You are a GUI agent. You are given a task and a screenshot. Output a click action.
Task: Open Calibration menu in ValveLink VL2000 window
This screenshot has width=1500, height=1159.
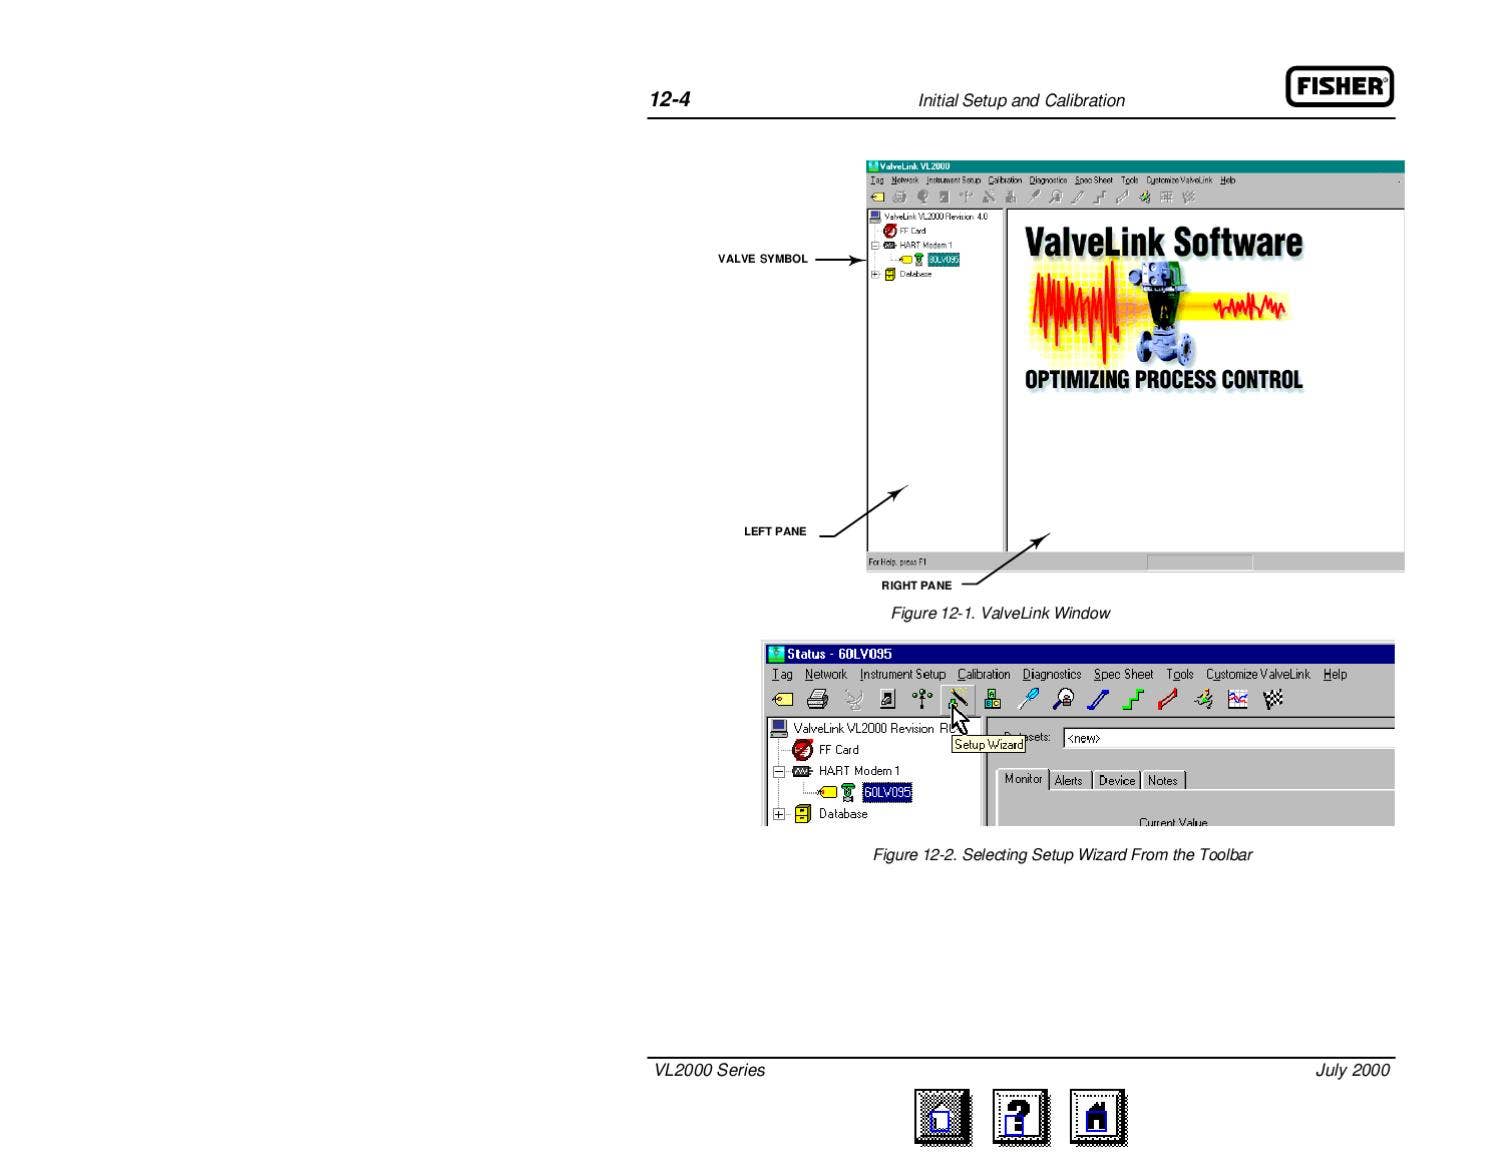coord(1005,180)
